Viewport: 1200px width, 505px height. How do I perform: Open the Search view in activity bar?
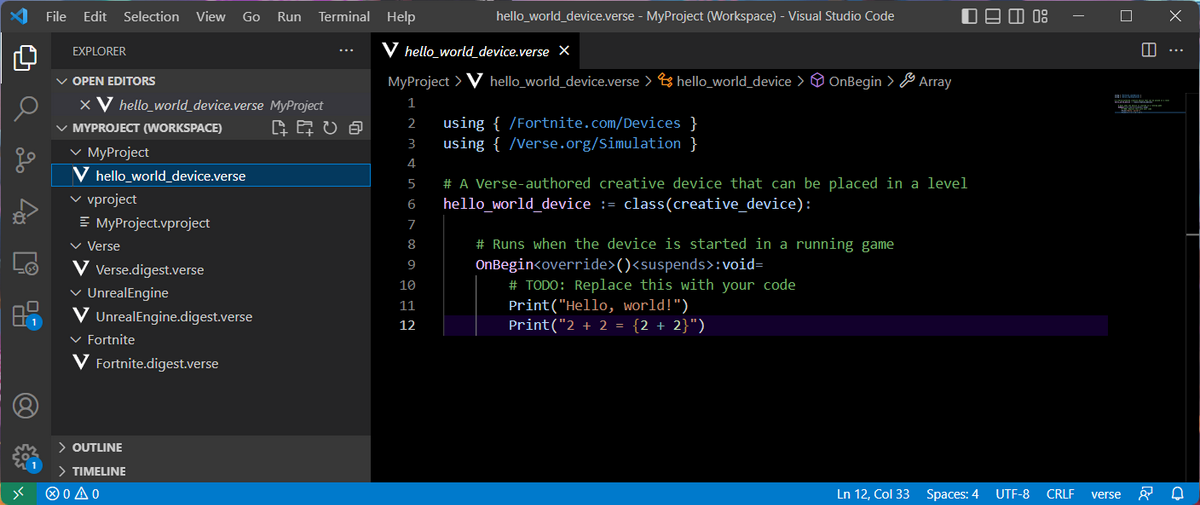[x=25, y=108]
